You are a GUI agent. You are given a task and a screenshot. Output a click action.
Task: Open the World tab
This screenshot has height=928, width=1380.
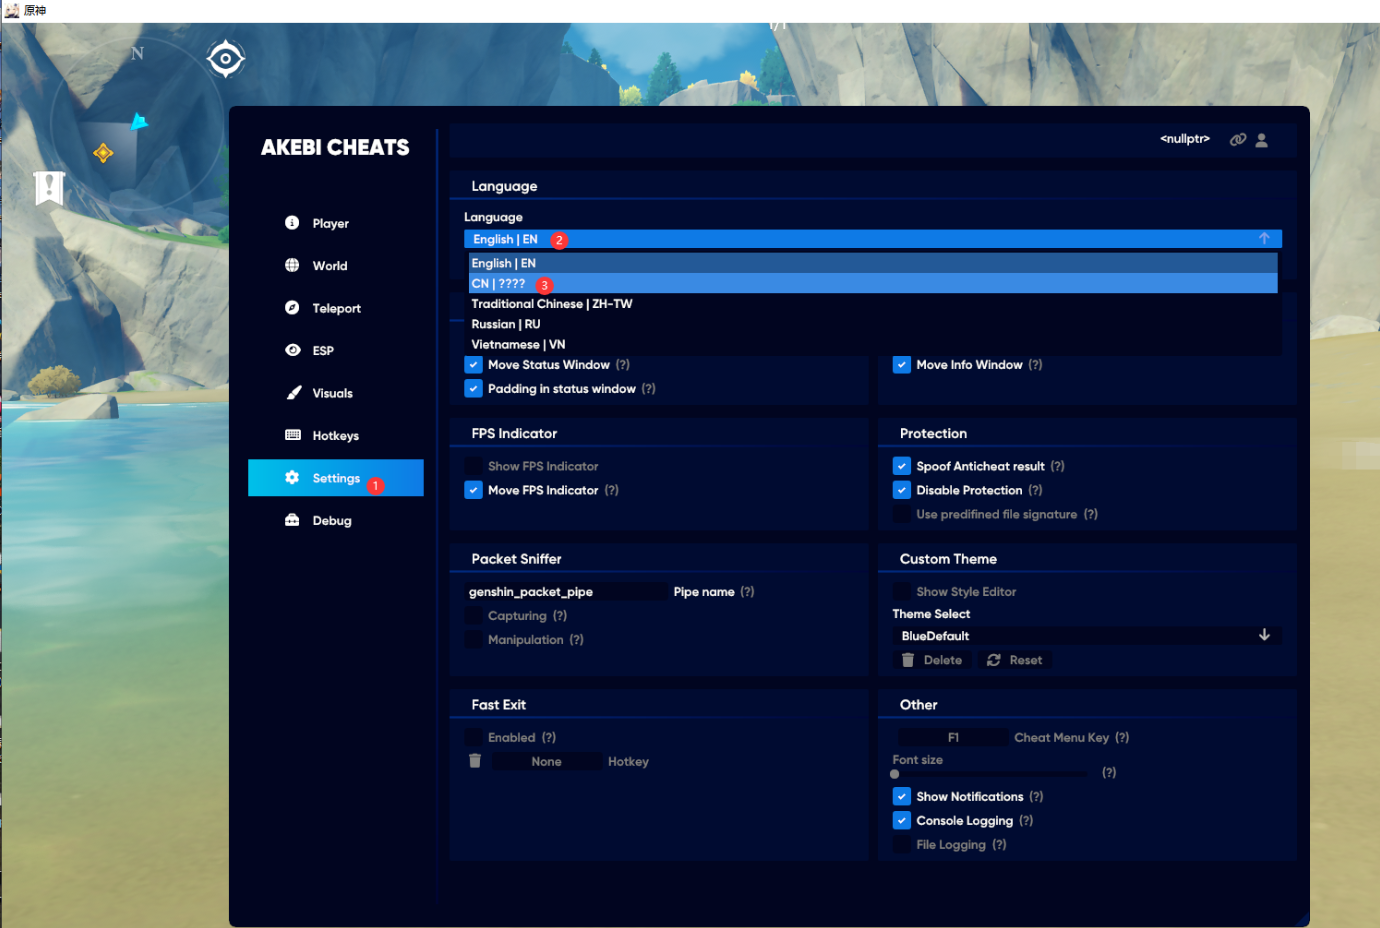(336, 266)
